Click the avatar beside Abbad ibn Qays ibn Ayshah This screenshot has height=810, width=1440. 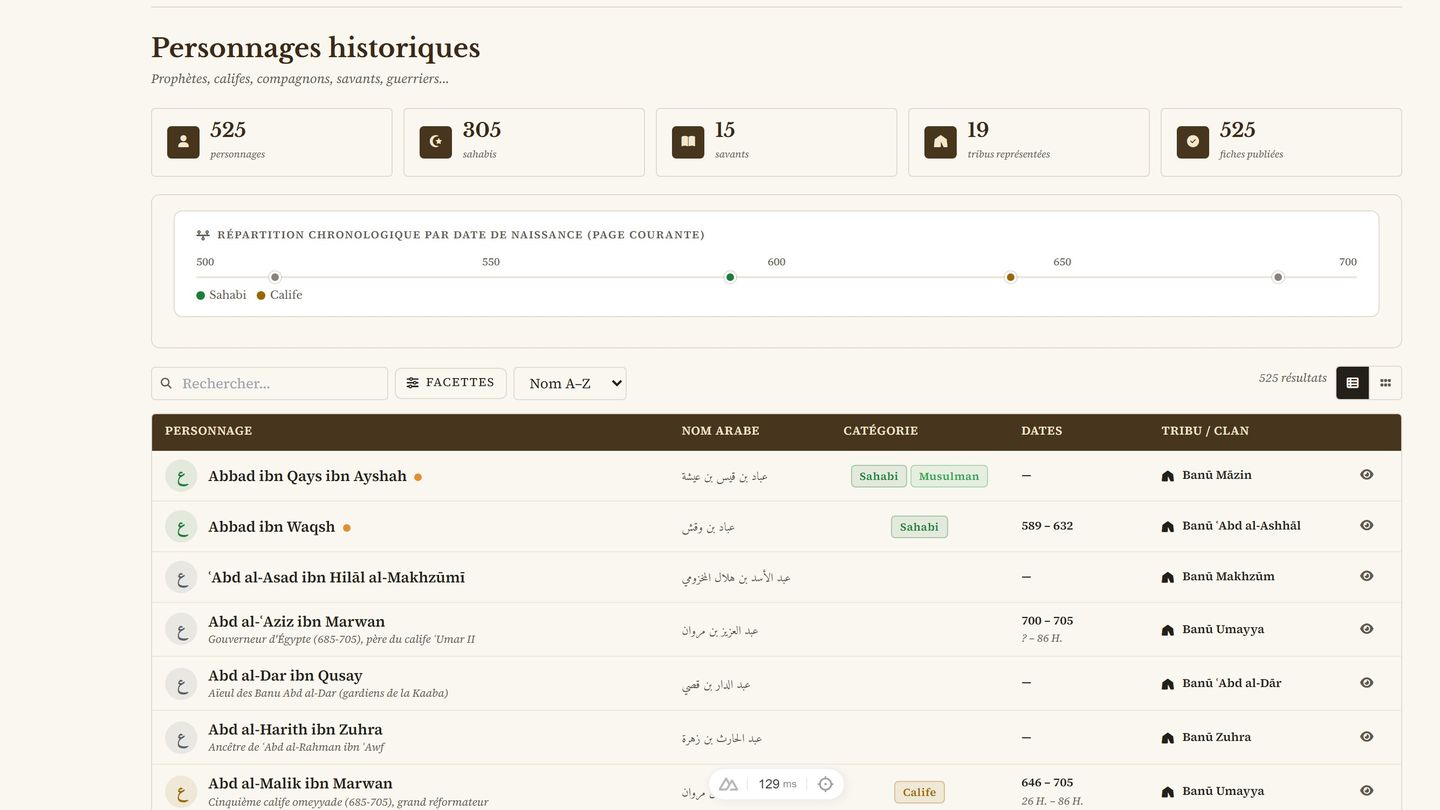(181, 476)
